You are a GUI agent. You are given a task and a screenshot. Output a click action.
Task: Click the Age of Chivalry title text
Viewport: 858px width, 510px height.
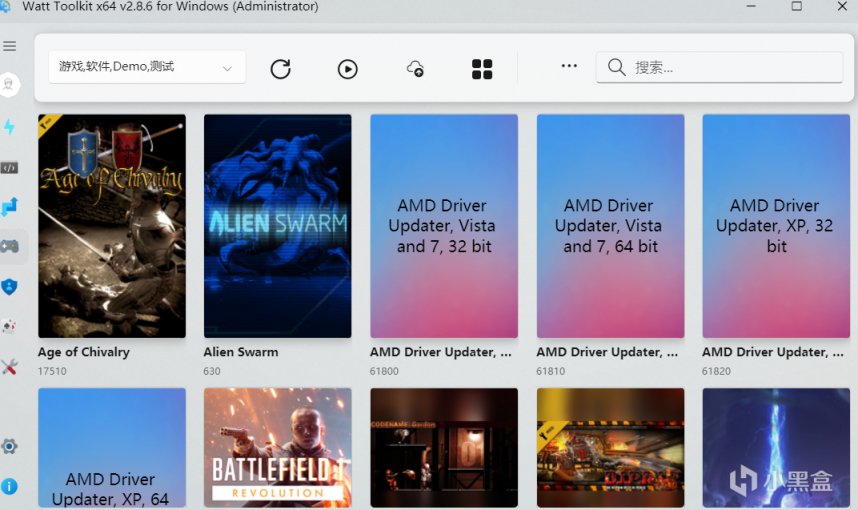coord(84,352)
